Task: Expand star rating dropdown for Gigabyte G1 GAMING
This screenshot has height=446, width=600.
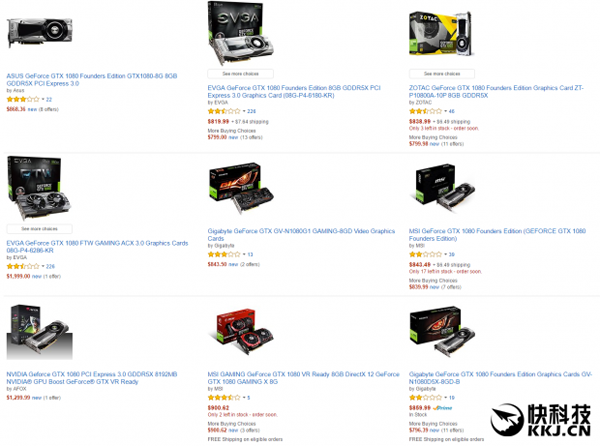Action: pos(244,254)
